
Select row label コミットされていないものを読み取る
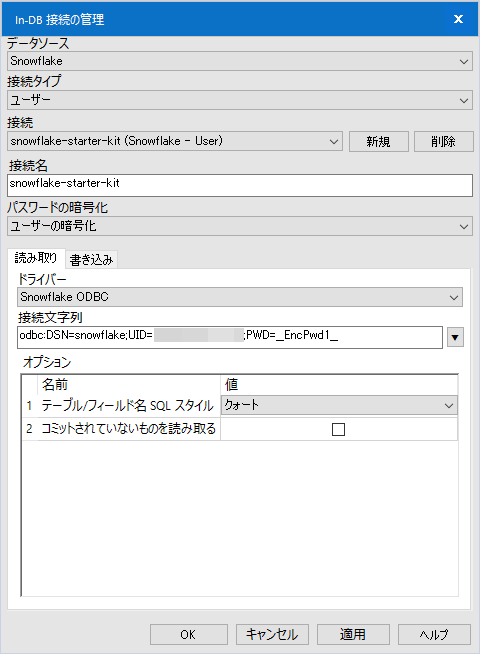click(x=128, y=429)
